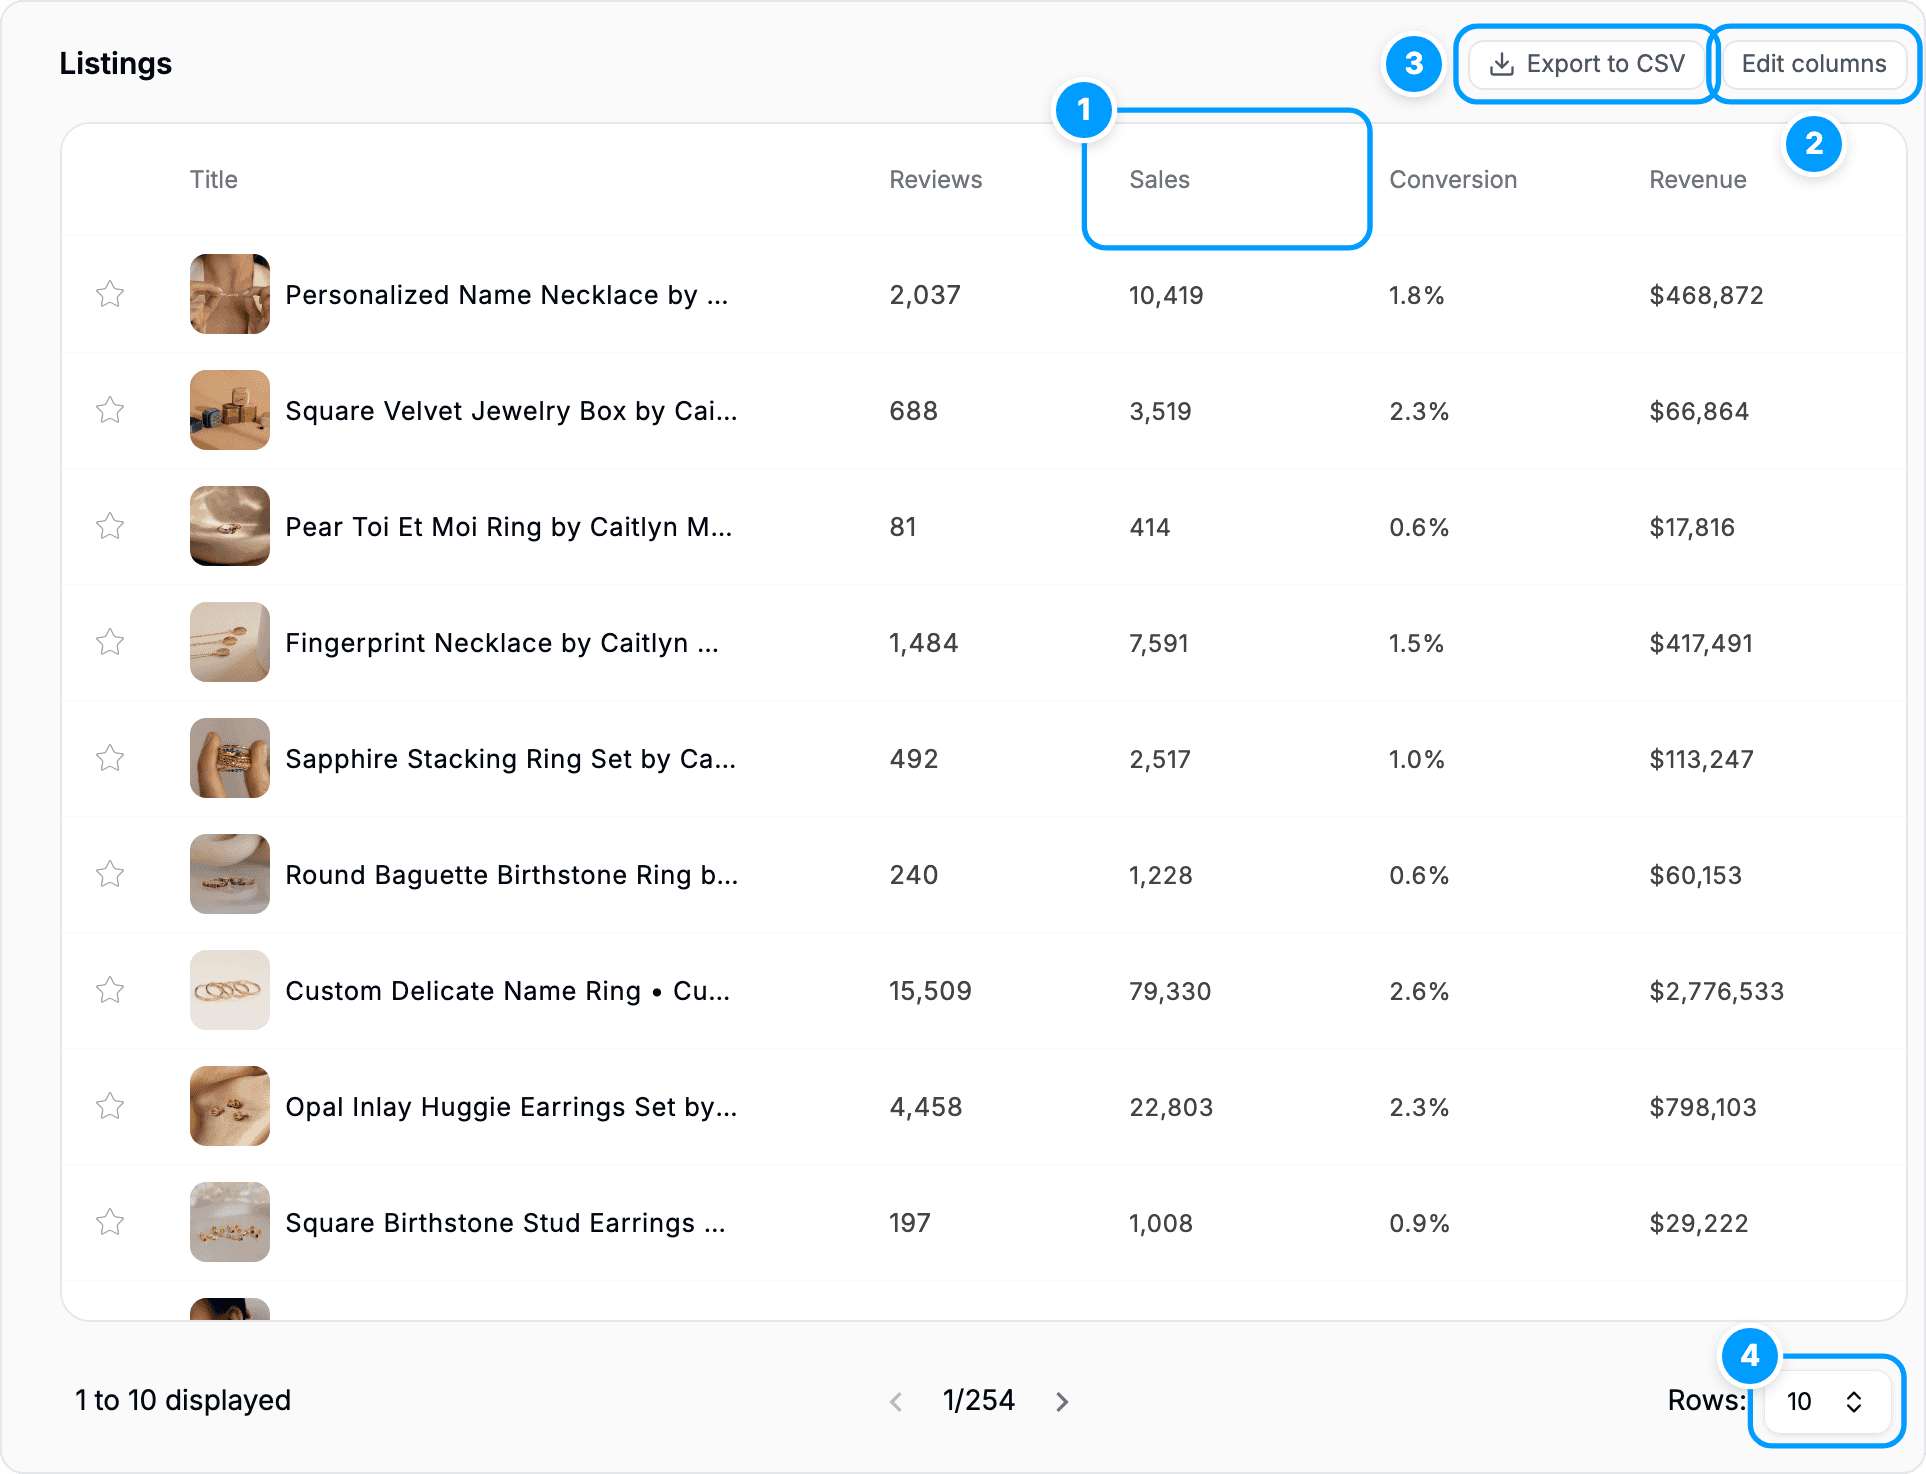The height and width of the screenshot is (1474, 1926).
Task: Click Export to CSV button
Action: click(1587, 64)
